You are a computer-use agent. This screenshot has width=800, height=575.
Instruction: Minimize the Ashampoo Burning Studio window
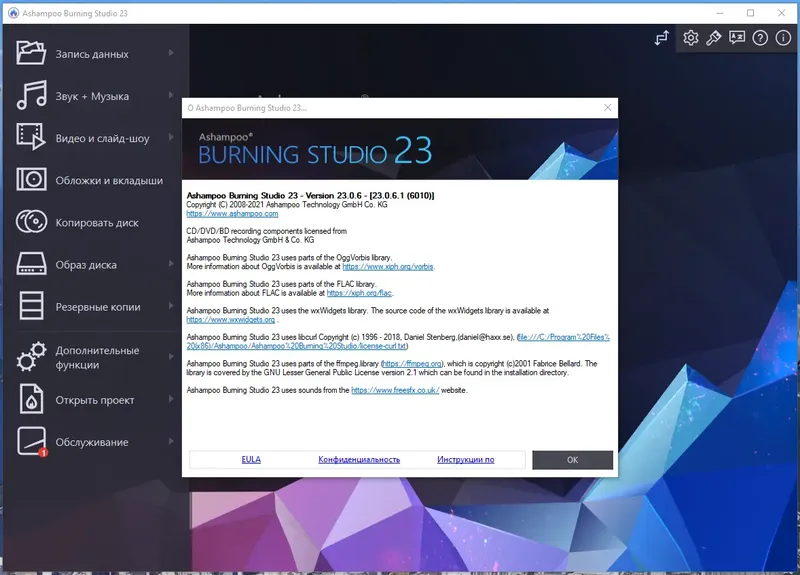click(x=720, y=13)
